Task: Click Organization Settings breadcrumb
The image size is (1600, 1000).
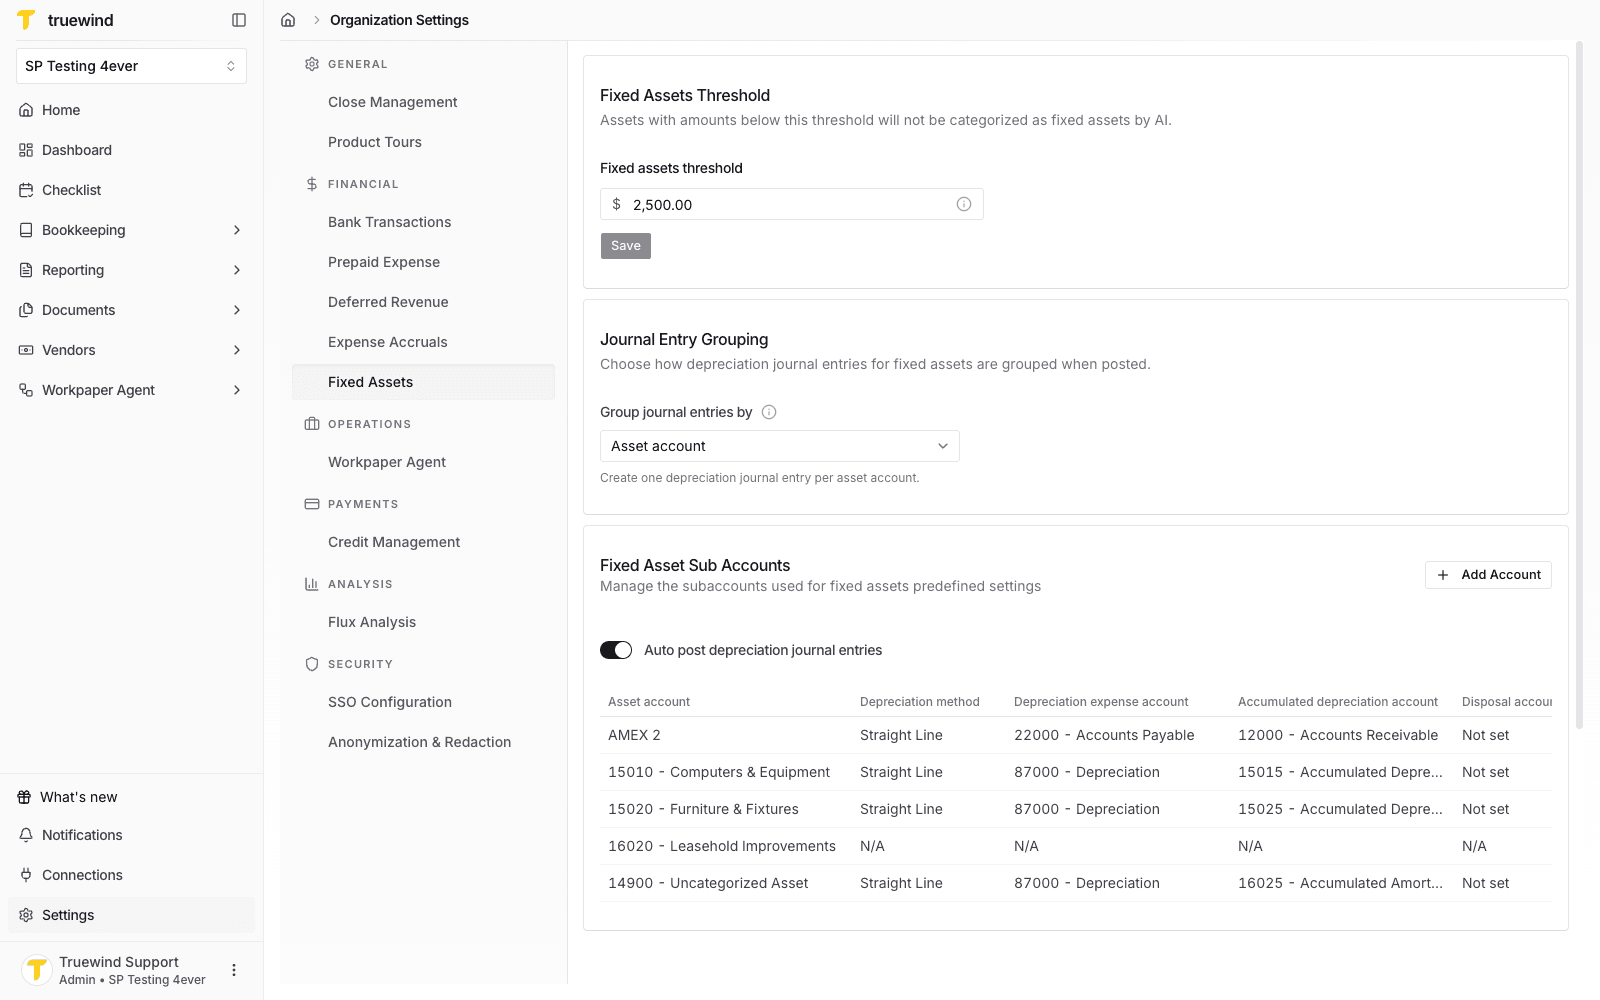Action: pyautogui.click(x=399, y=20)
